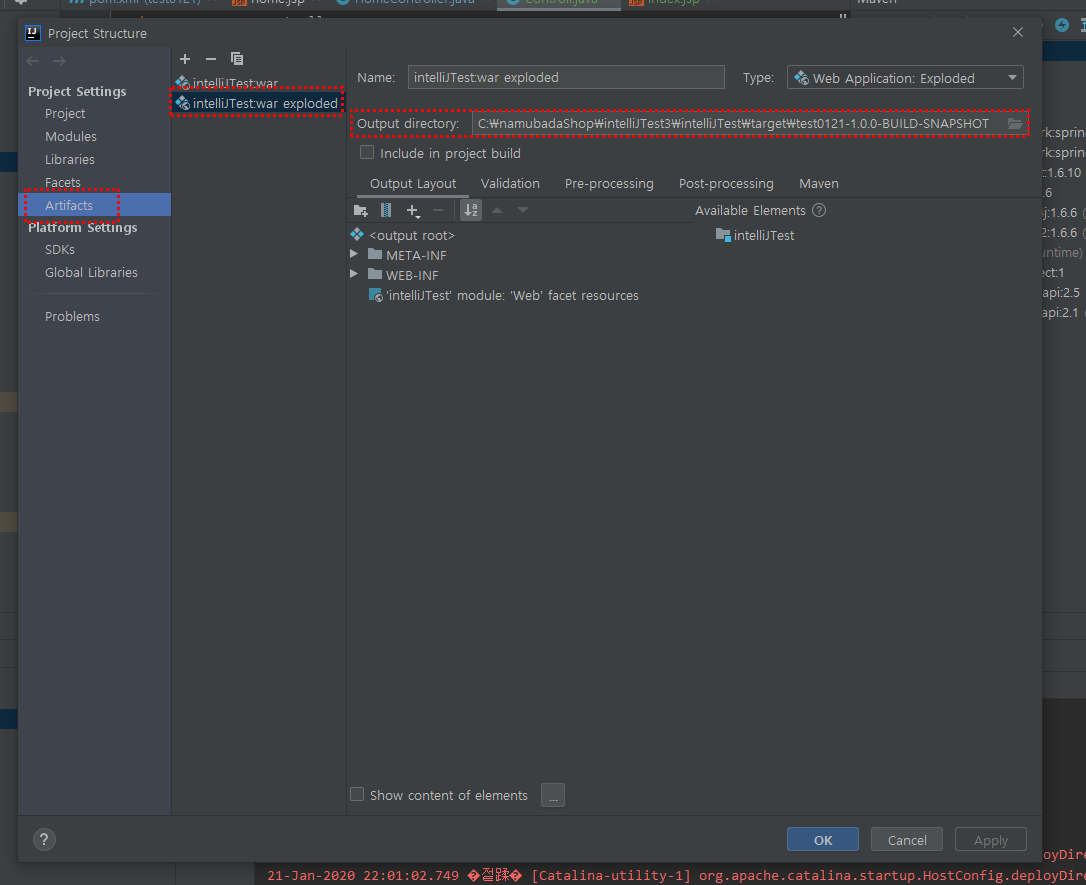Select the META-INF folder row

tap(407, 256)
